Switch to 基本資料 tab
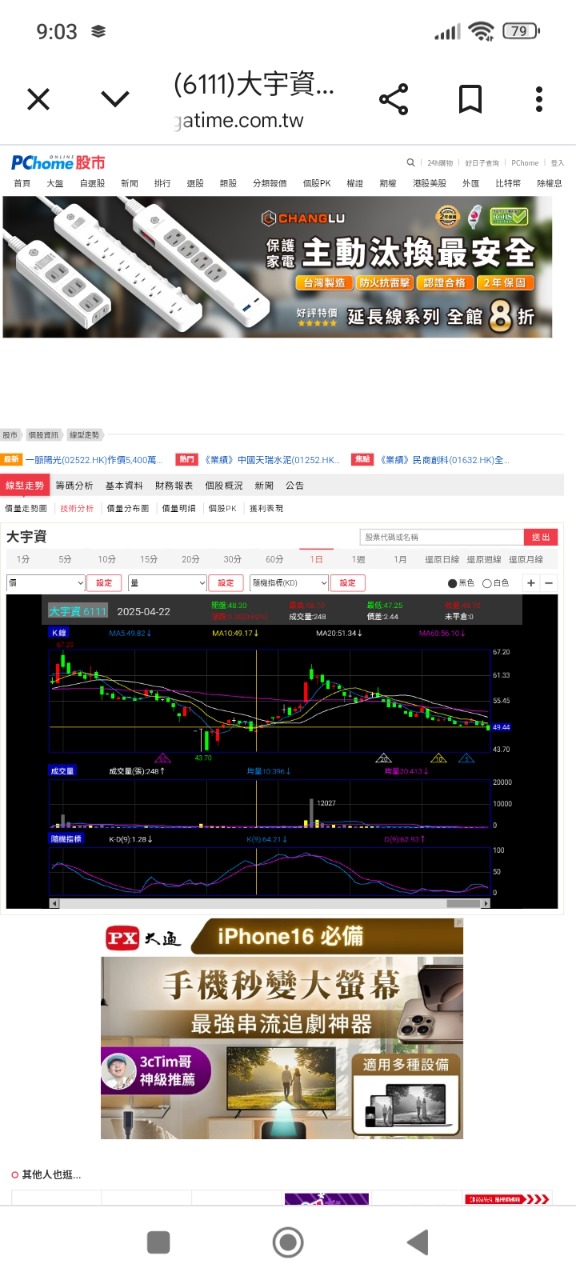The image size is (576, 1280). coord(124,485)
